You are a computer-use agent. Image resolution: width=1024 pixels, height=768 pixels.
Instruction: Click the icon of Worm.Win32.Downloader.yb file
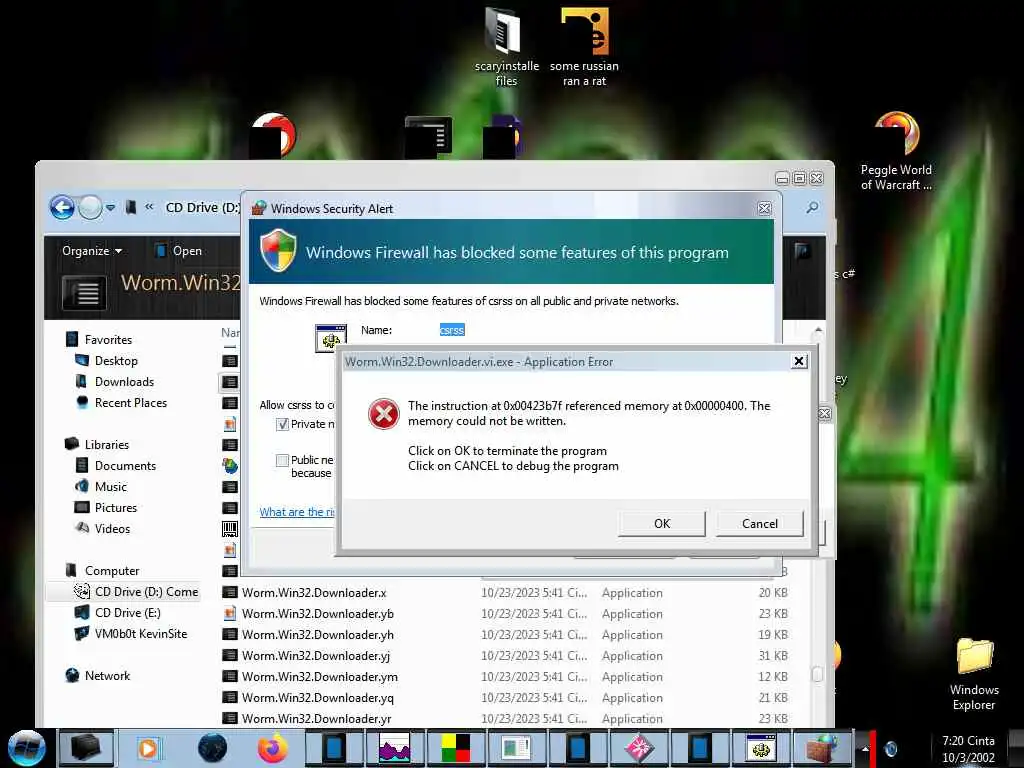(229, 614)
